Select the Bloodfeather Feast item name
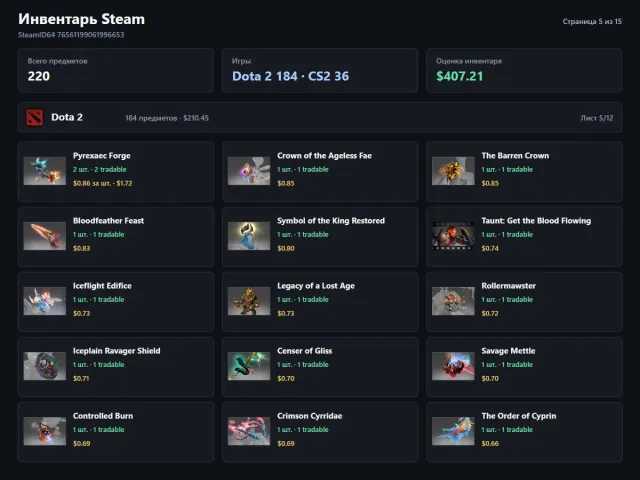The image size is (640, 480). pos(109,221)
